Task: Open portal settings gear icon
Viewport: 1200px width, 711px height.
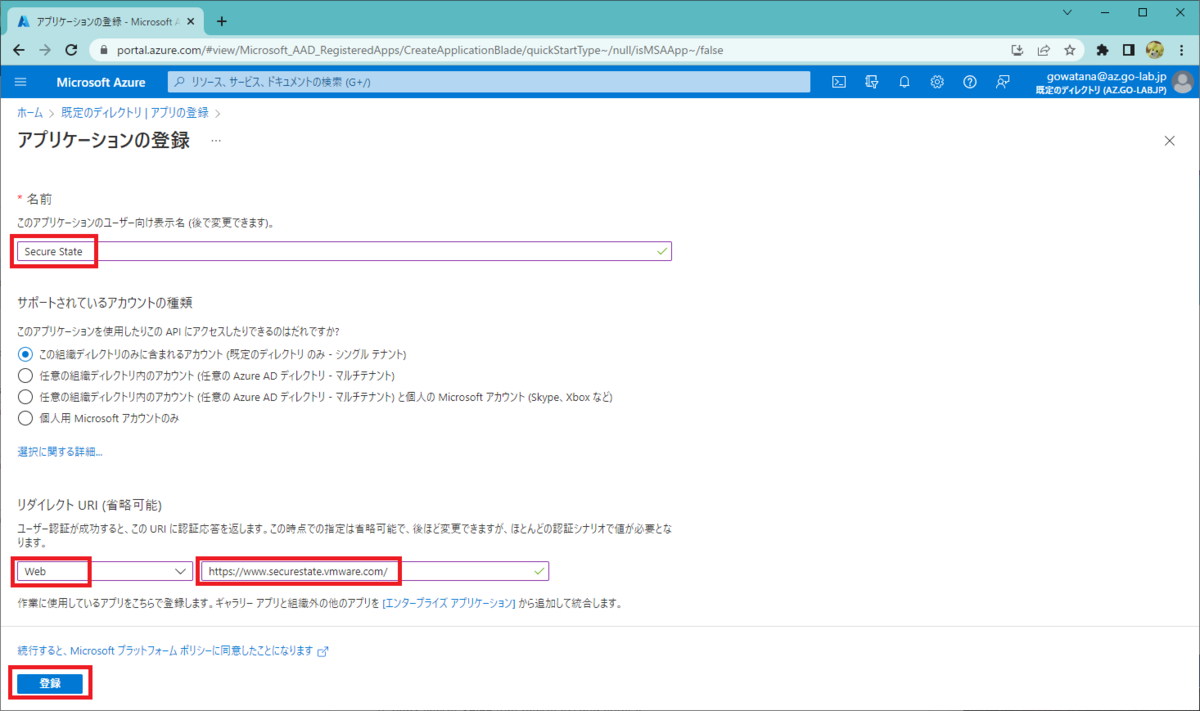Action: pyautogui.click(x=937, y=82)
